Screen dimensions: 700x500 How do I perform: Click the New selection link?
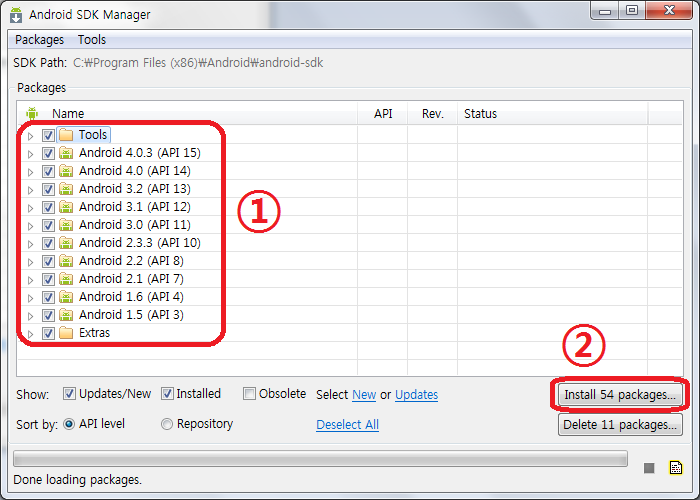click(364, 395)
